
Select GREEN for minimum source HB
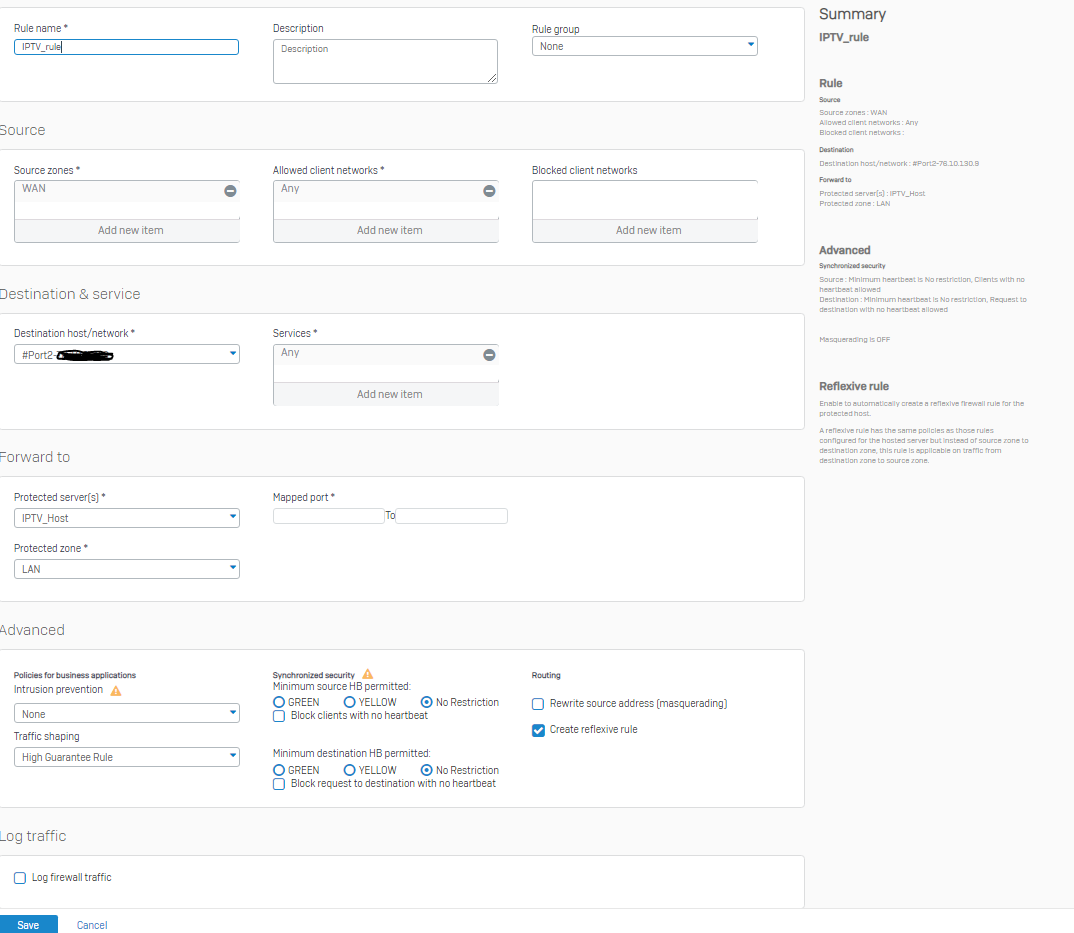pos(279,703)
